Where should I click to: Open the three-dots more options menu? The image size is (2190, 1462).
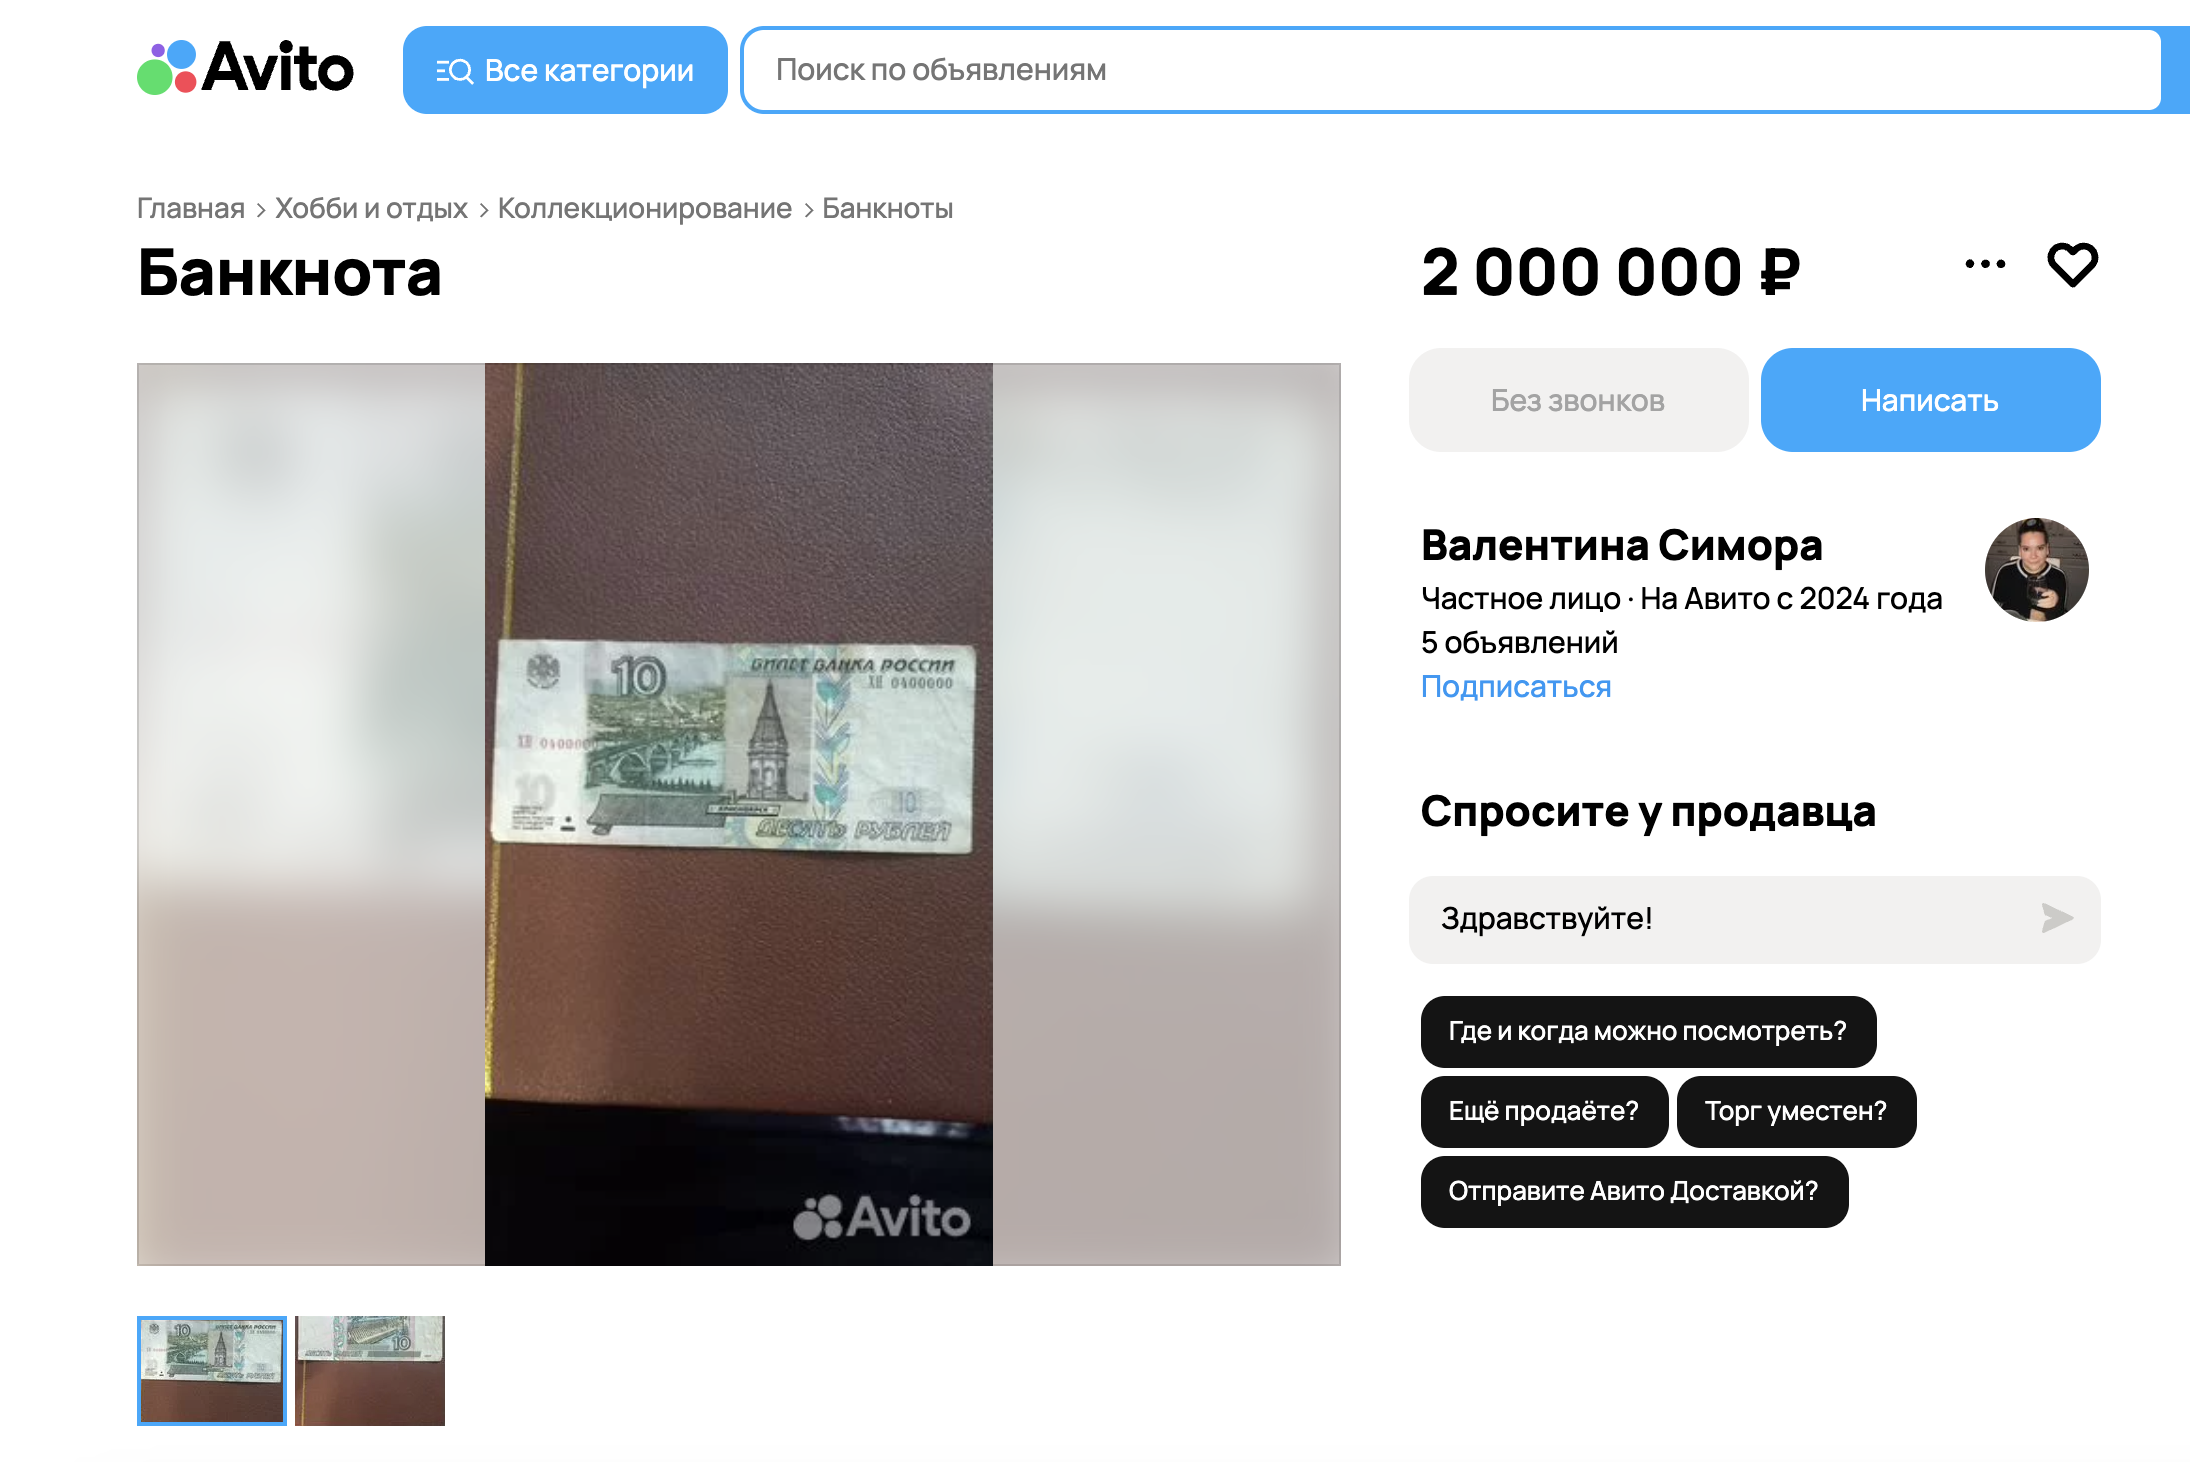click(1985, 264)
